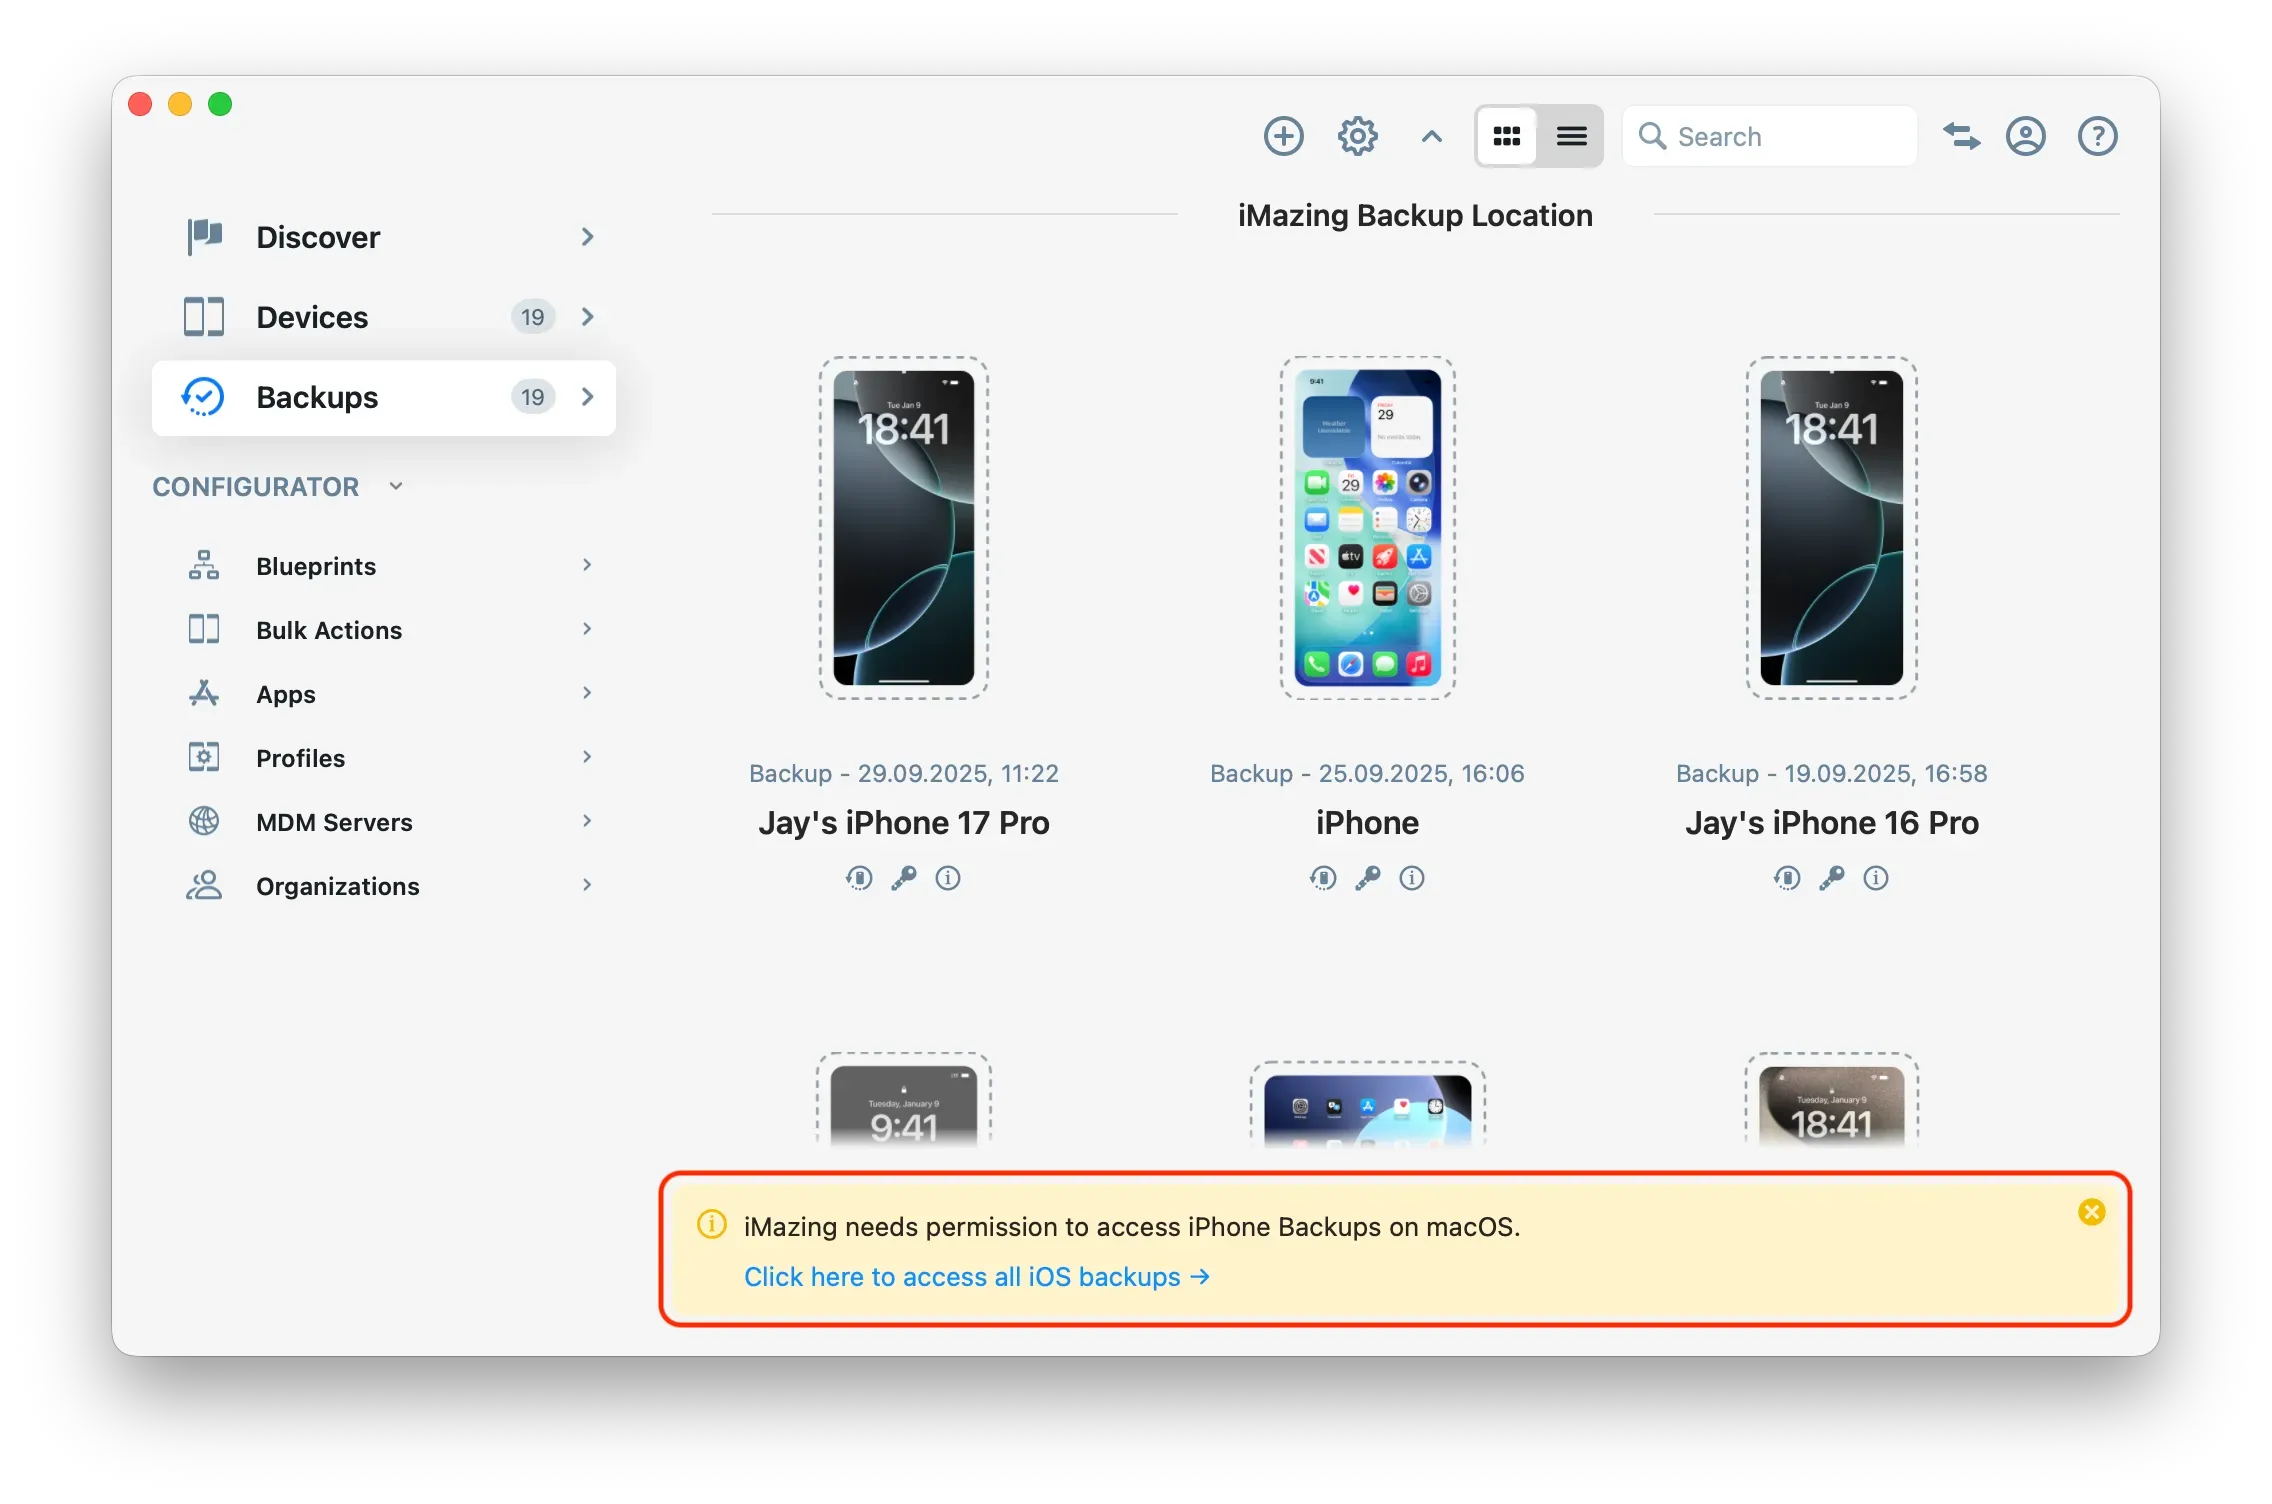Click the restore icon under Jay's iPhone 17 Pro

click(859, 878)
